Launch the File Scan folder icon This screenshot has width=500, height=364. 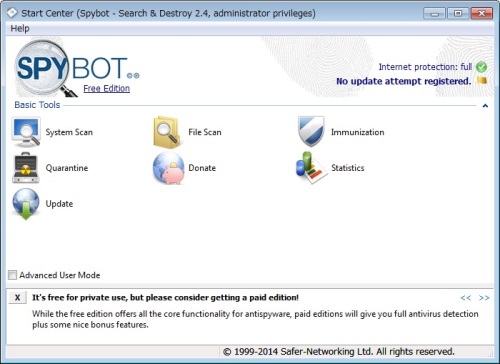point(167,132)
